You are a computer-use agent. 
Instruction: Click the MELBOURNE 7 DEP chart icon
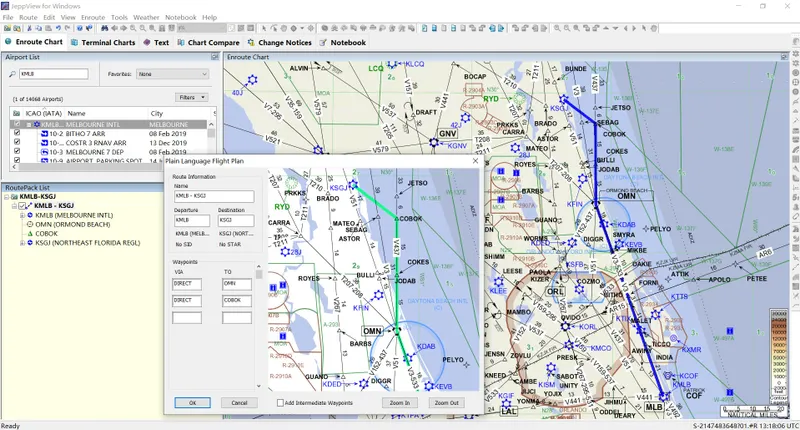pos(44,152)
